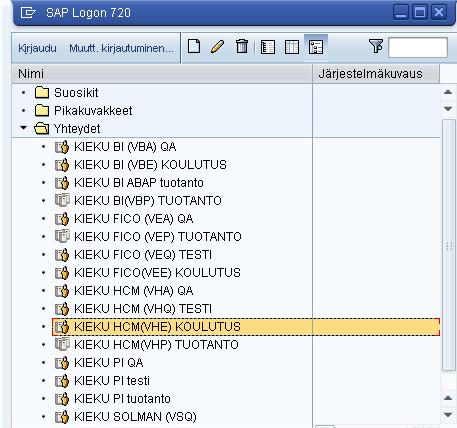Select KIEKU BI (VBA) QA entry
Screen dimensions: 457x428
point(125,147)
